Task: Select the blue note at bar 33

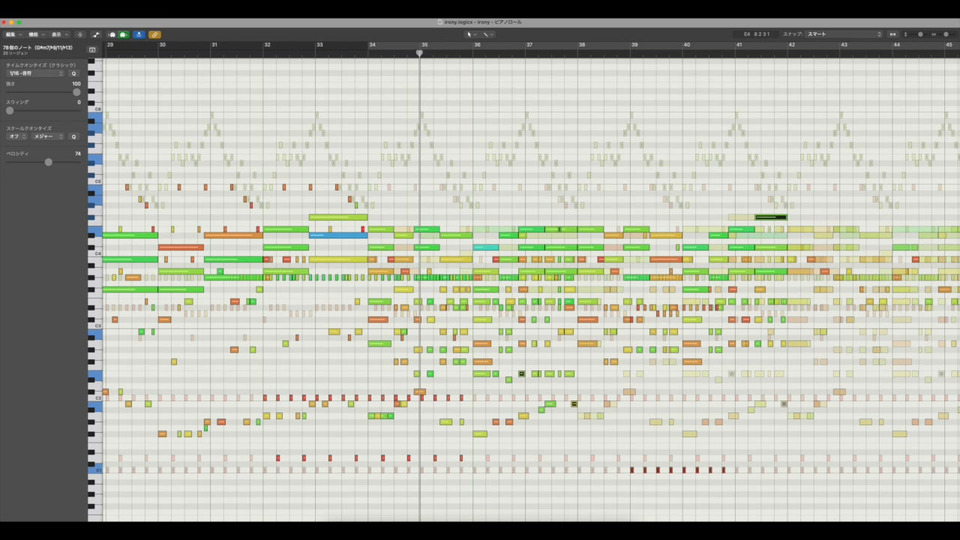Action: tap(338, 235)
